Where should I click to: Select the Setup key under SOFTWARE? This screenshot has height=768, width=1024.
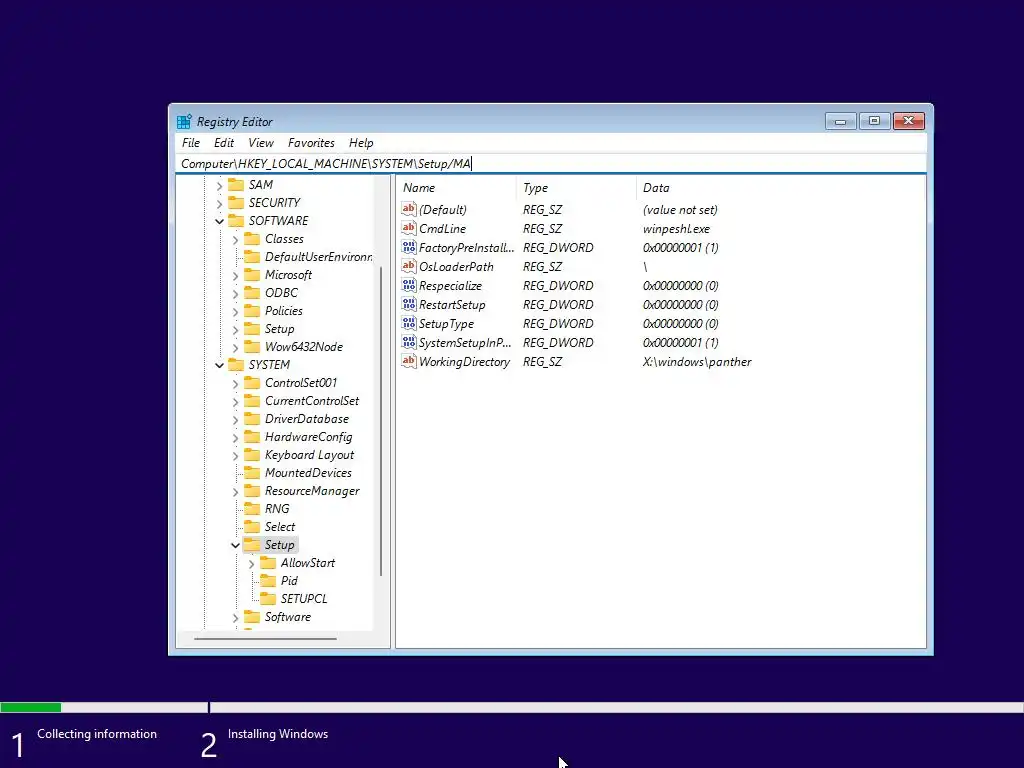point(280,329)
